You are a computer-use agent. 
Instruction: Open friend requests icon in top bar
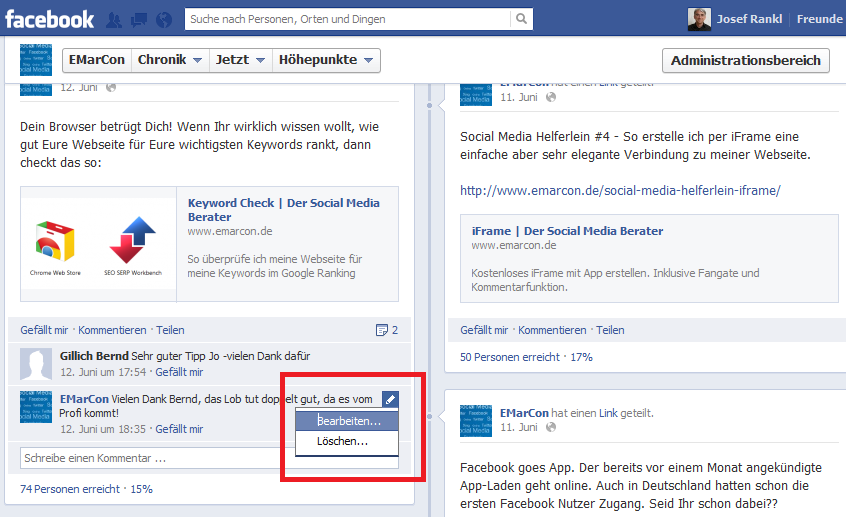[114, 20]
